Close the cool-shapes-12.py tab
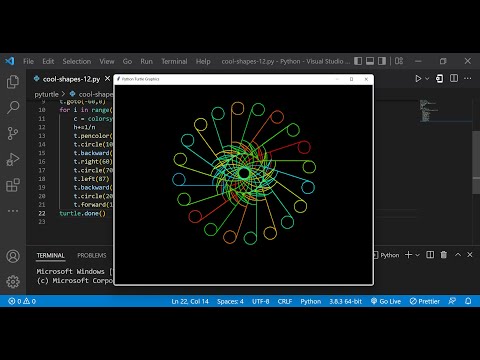 pos(107,79)
